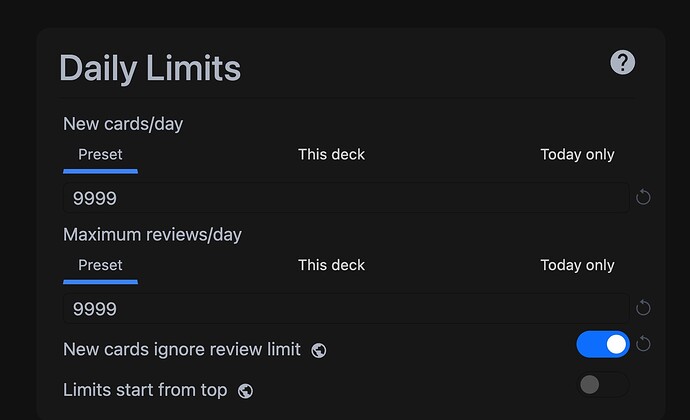Screen dimensions: 690x420
Task: Focus the New cards/day number field
Action: click(345, 198)
